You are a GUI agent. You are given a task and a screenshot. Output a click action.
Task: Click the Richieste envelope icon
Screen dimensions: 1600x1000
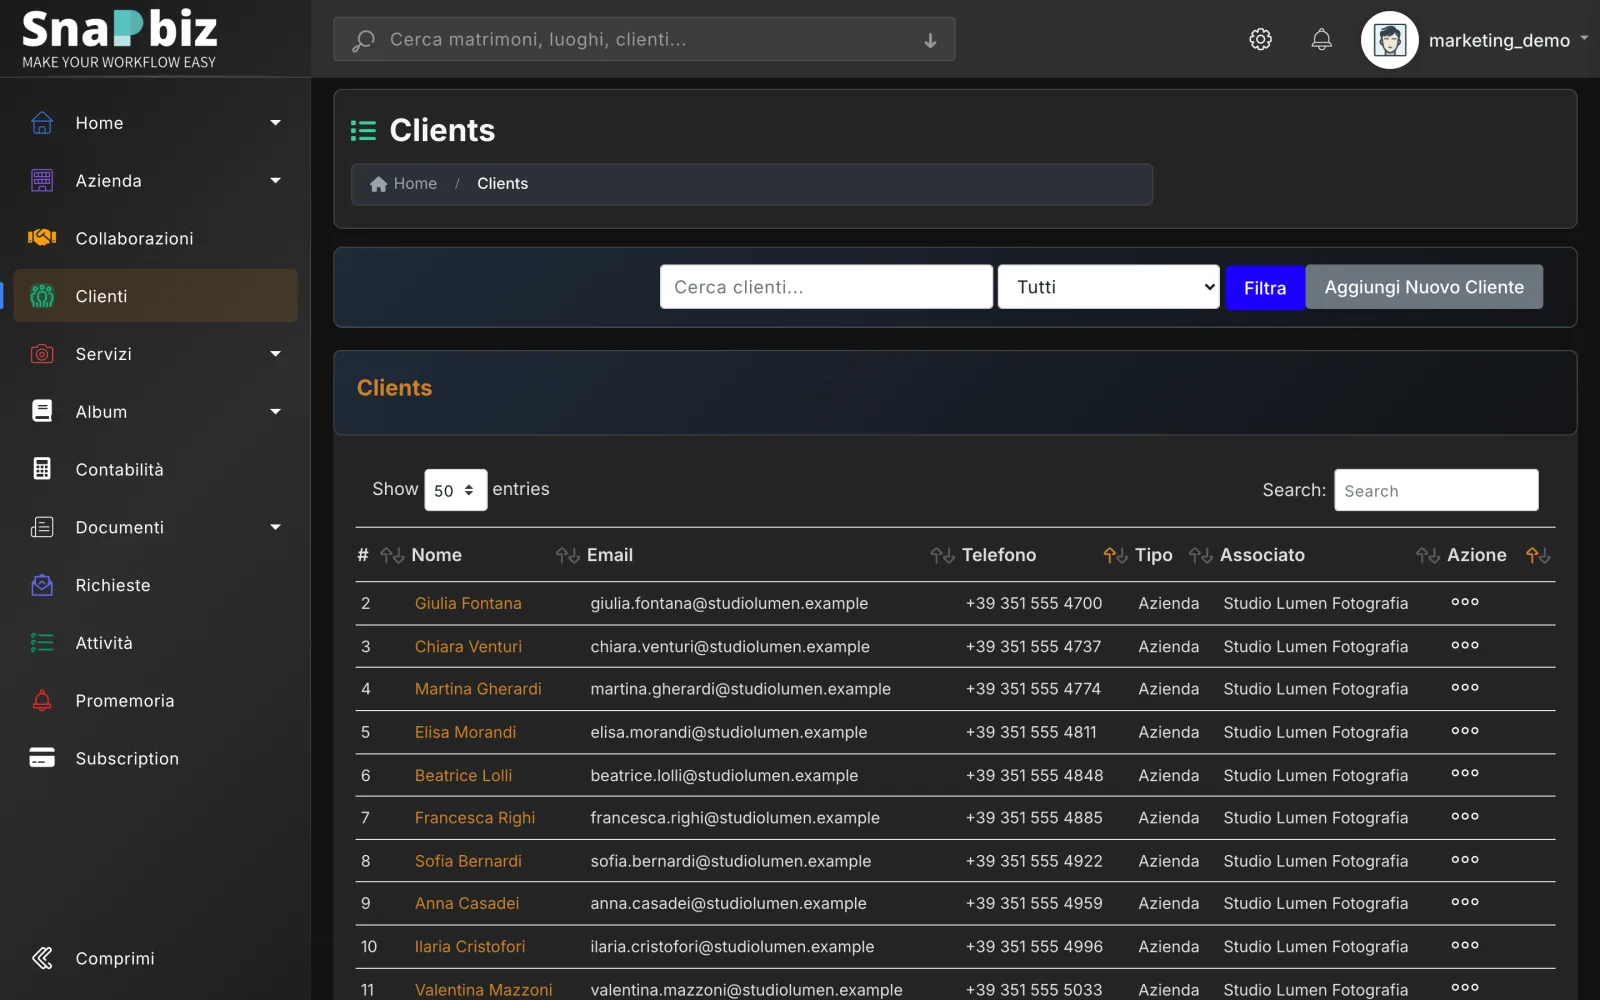[x=42, y=585]
